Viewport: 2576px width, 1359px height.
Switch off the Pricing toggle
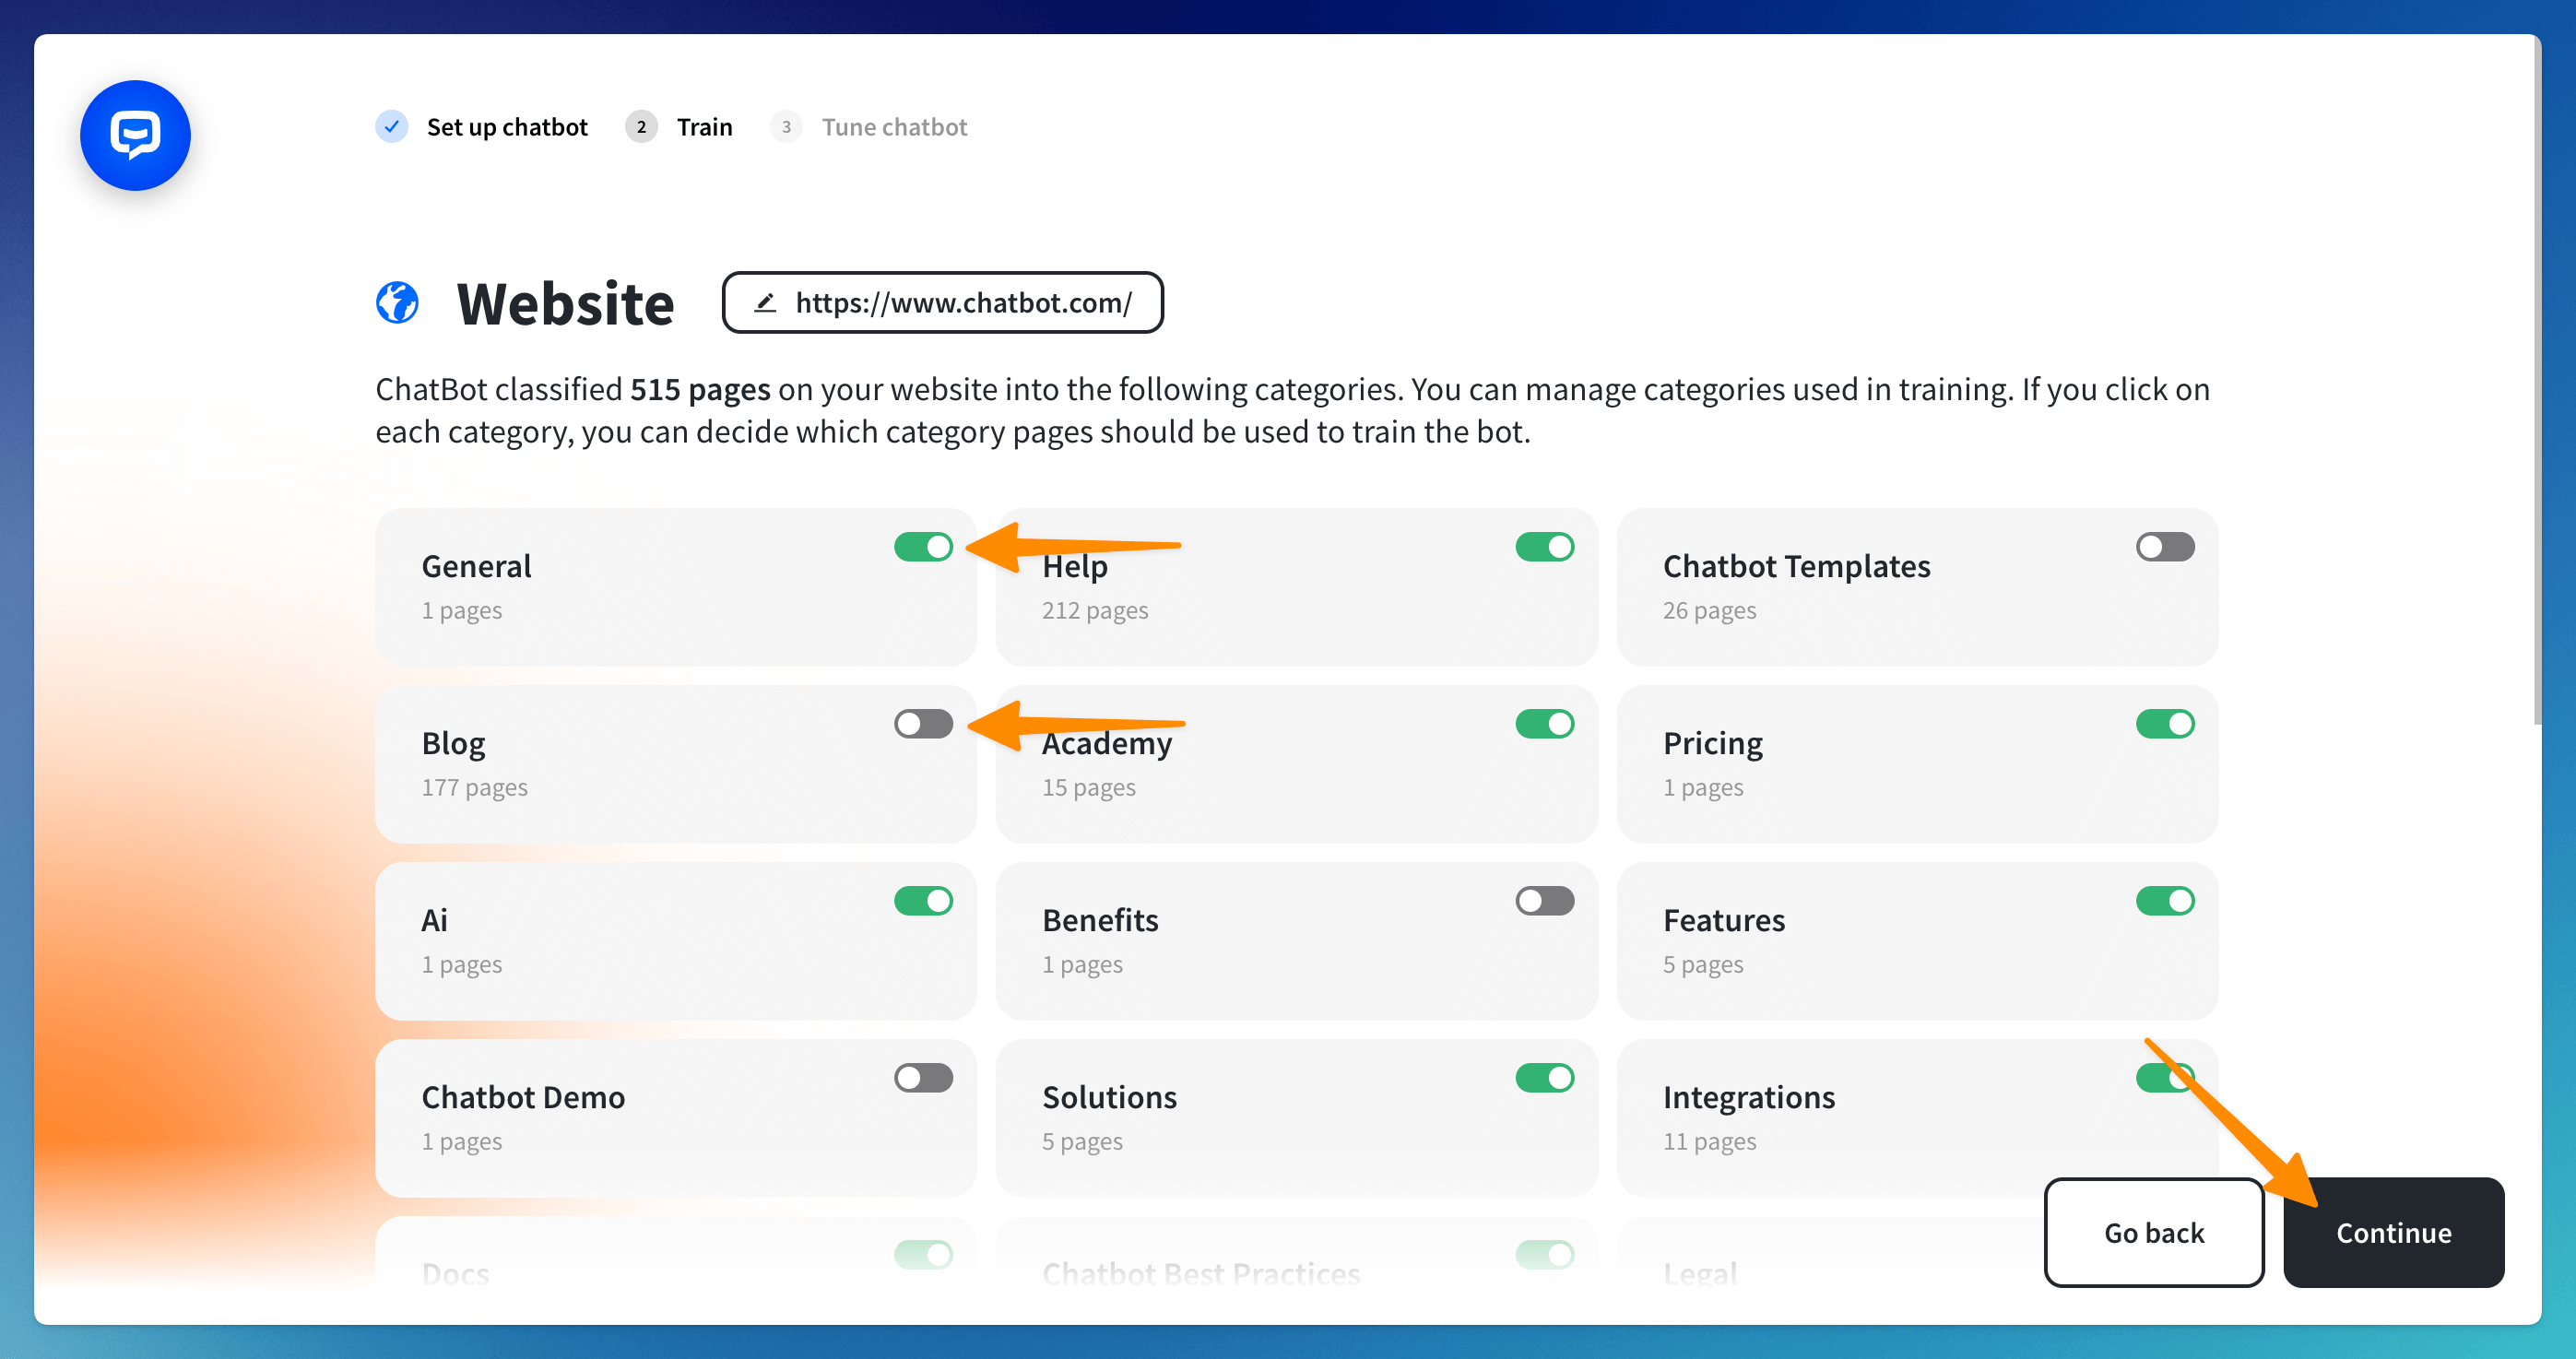tap(2164, 724)
